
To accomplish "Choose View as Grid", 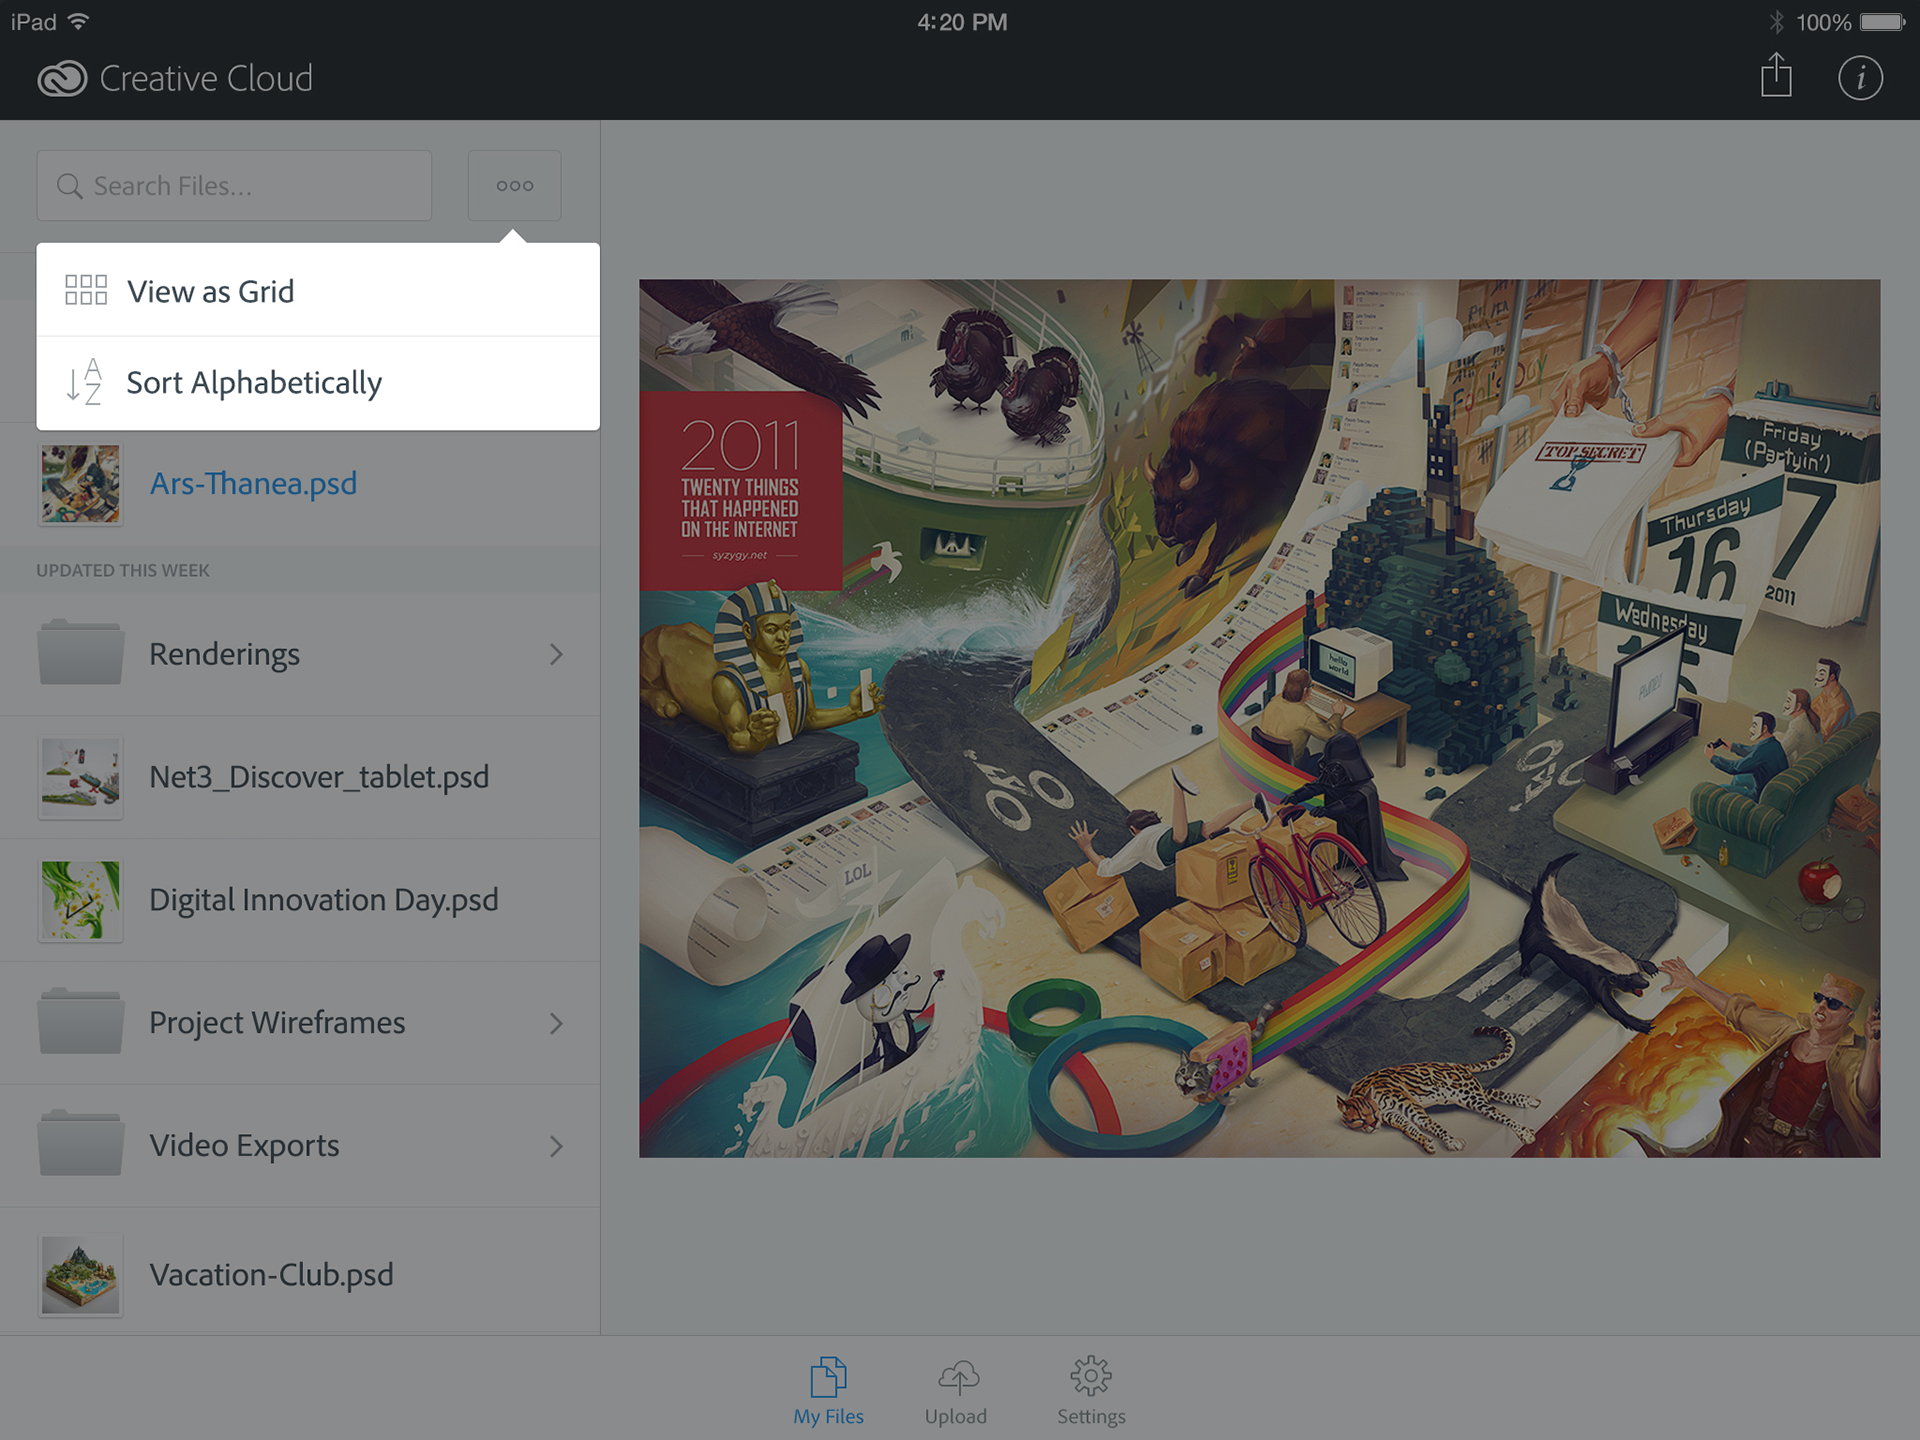I will click(x=318, y=290).
